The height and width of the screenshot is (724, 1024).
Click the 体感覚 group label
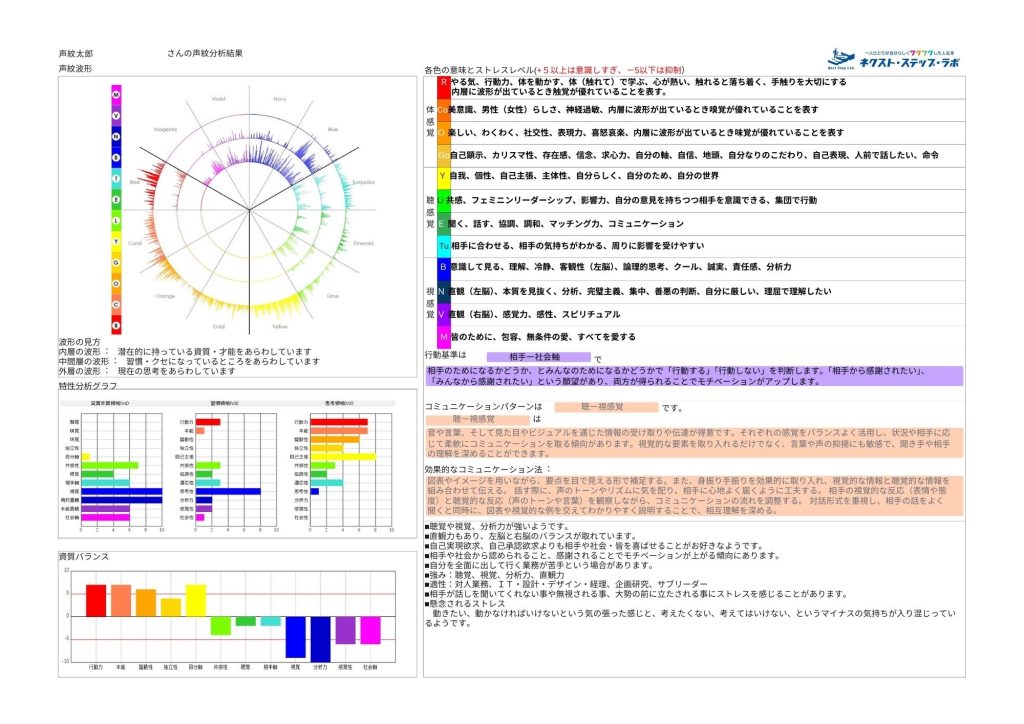pyautogui.click(x=430, y=121)
